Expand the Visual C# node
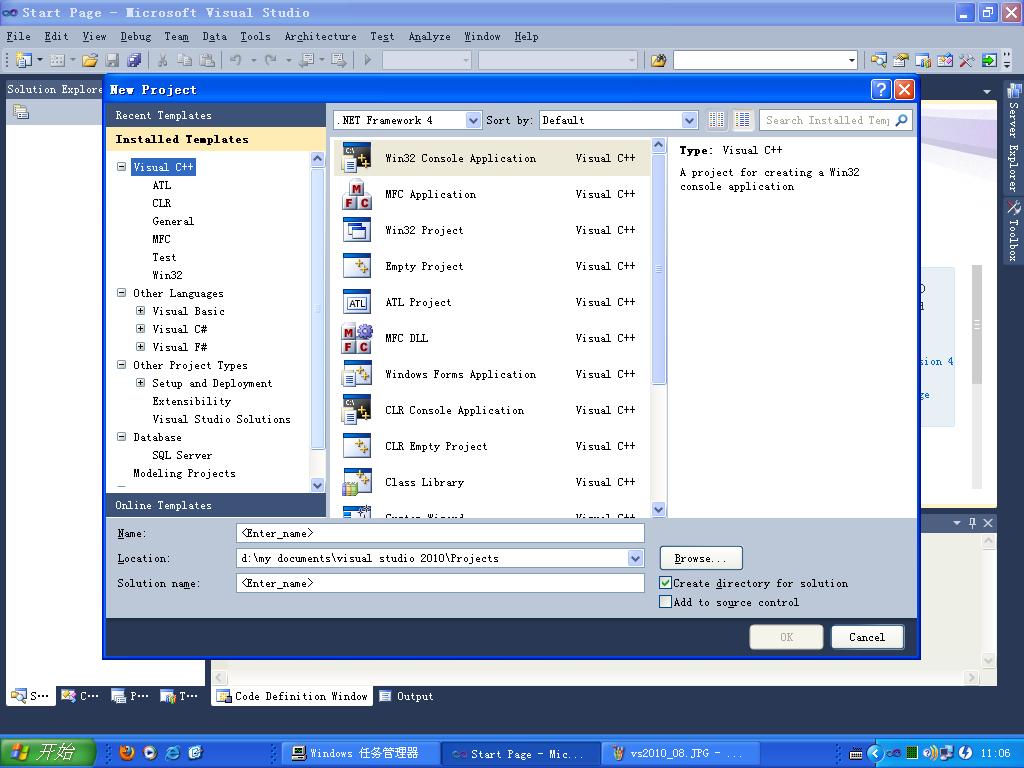 (x=140, y=328)
